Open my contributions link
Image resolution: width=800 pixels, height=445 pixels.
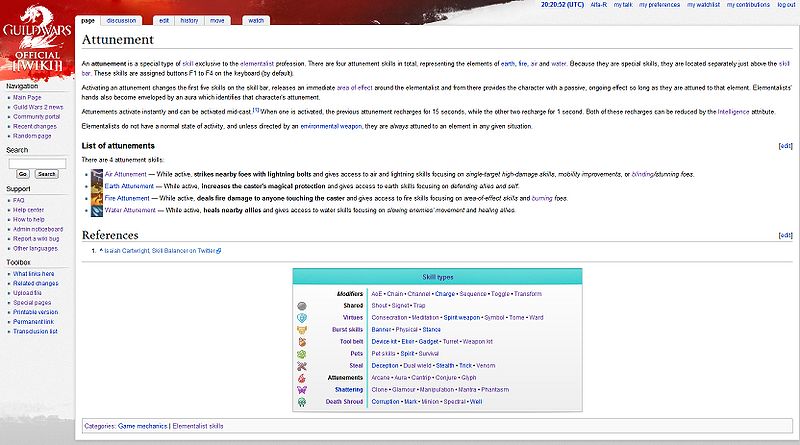click(748, 5)
